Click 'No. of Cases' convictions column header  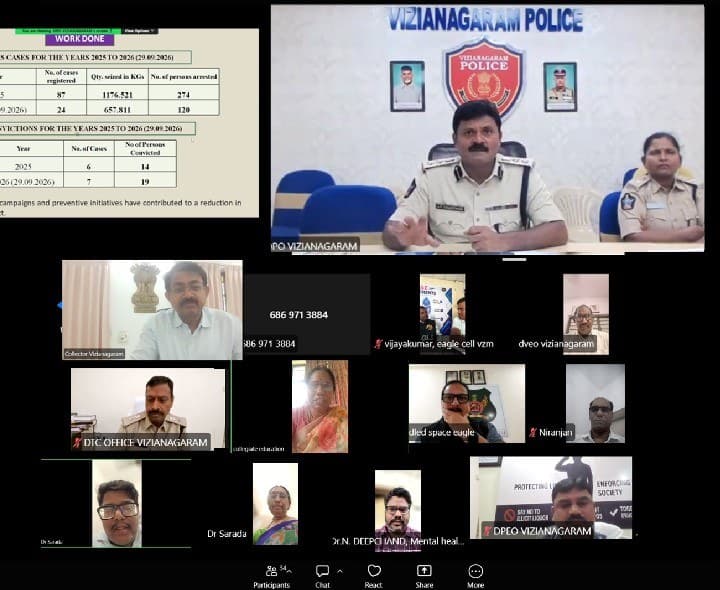tap(89, 148)
